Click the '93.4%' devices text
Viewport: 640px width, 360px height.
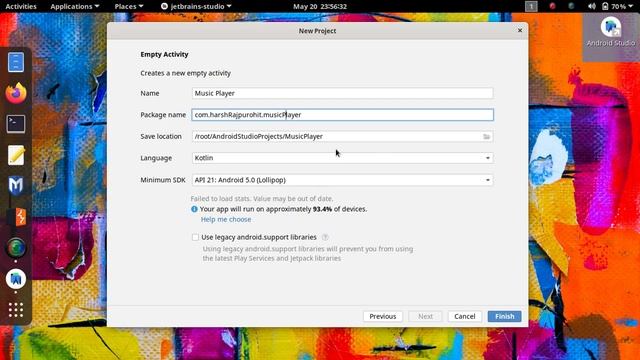coord(322,209)
